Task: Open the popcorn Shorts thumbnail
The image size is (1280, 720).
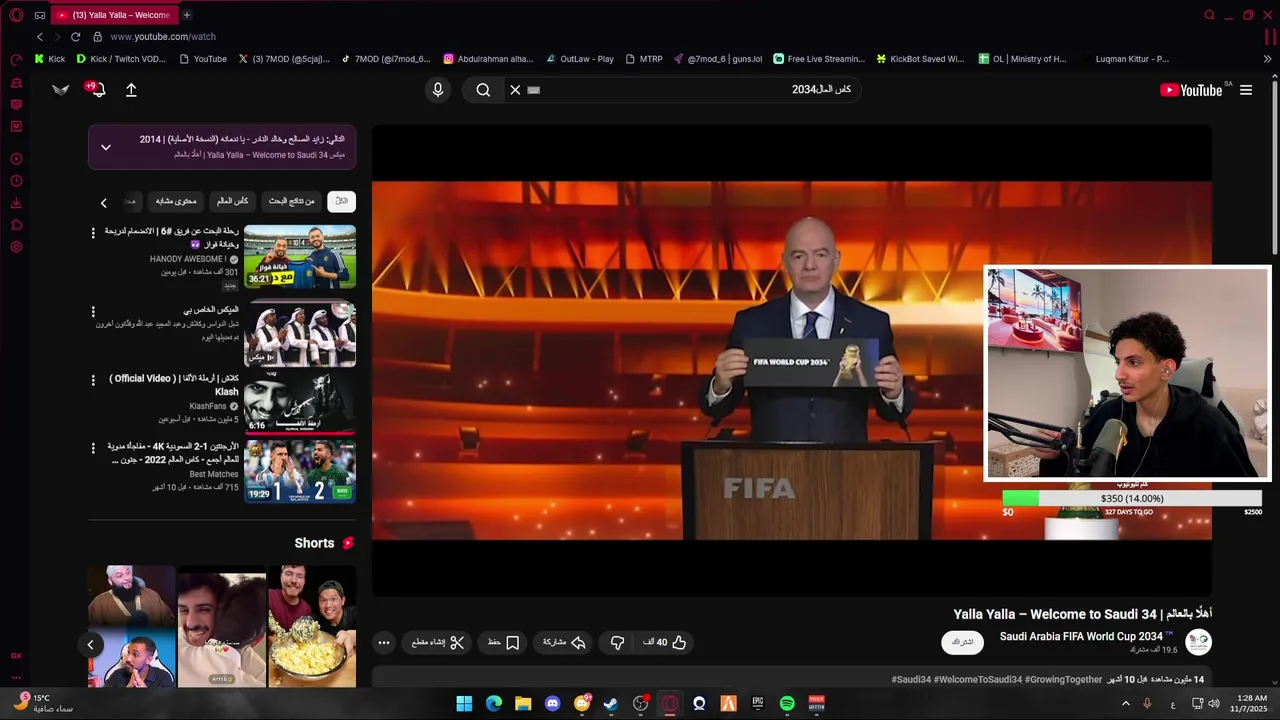Action: (x=312, y=627)
